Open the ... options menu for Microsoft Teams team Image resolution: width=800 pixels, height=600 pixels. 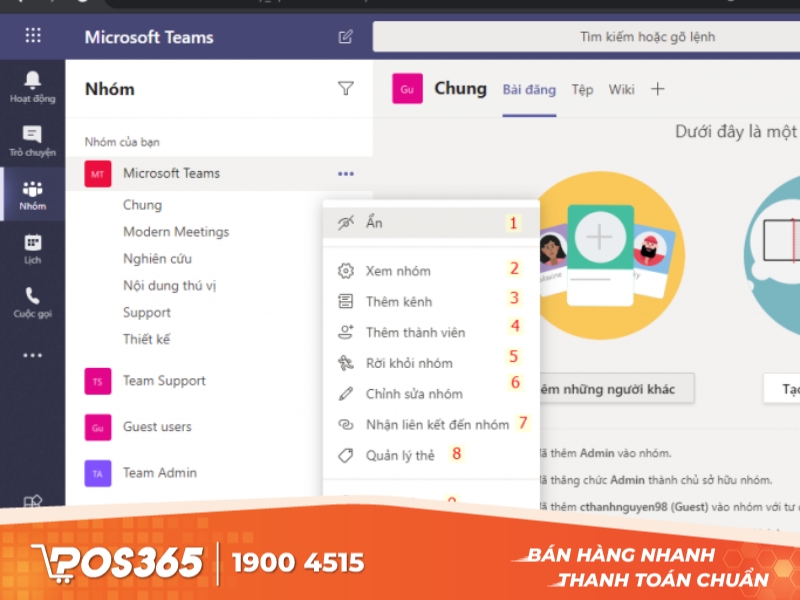pyautogui.click(x=345, y=173)
